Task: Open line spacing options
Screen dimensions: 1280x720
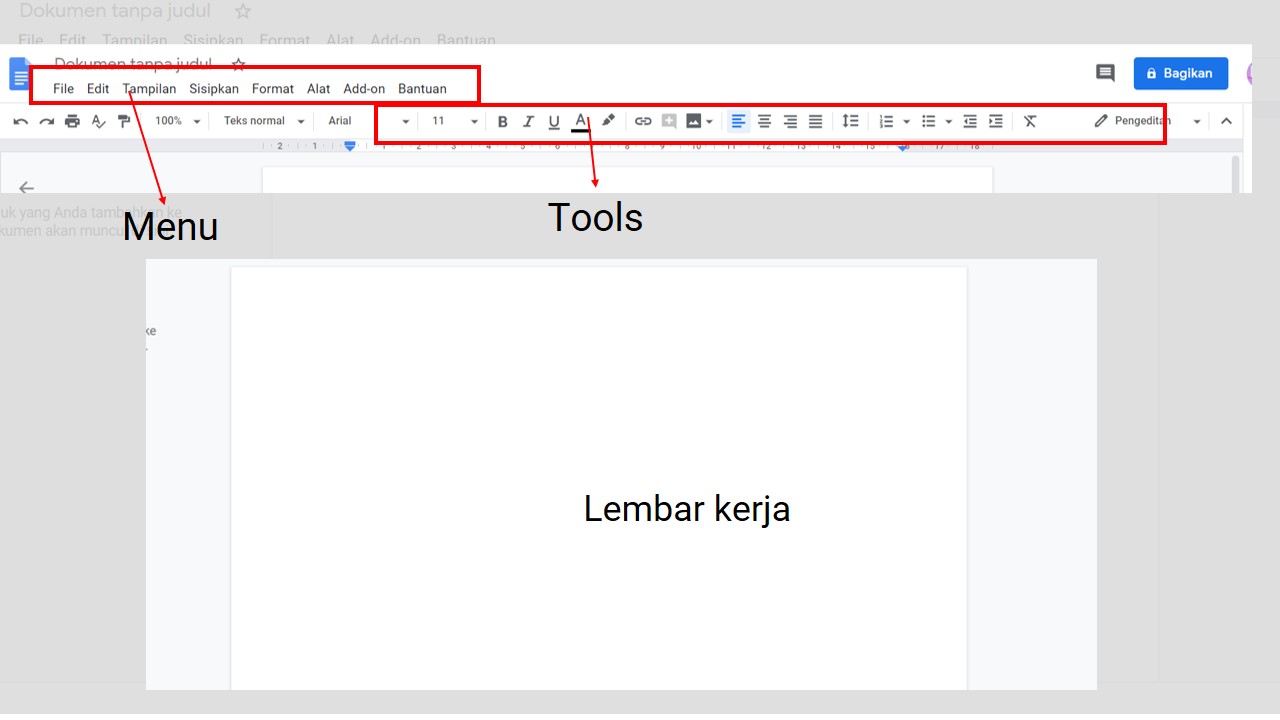Action: [x=851, y=120]
